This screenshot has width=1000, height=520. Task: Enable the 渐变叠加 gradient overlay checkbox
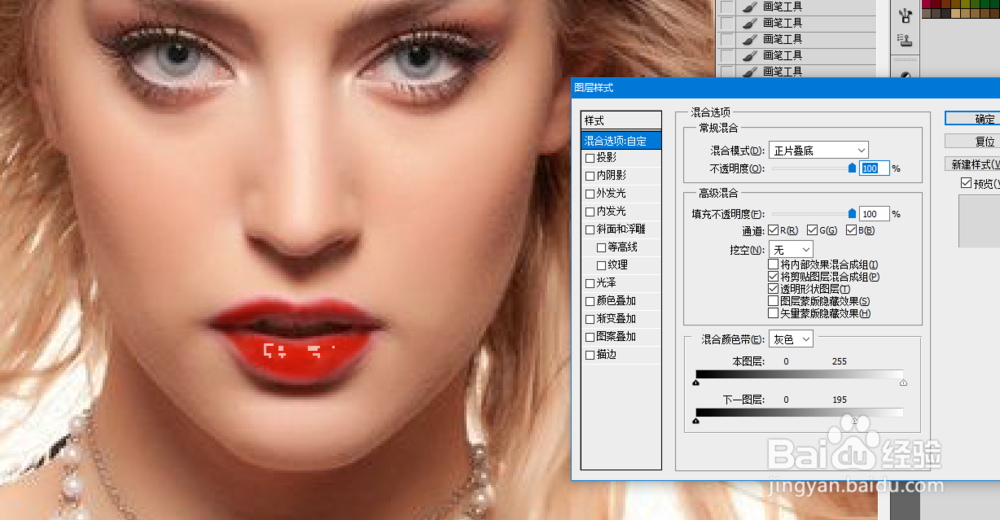point(590,318)
